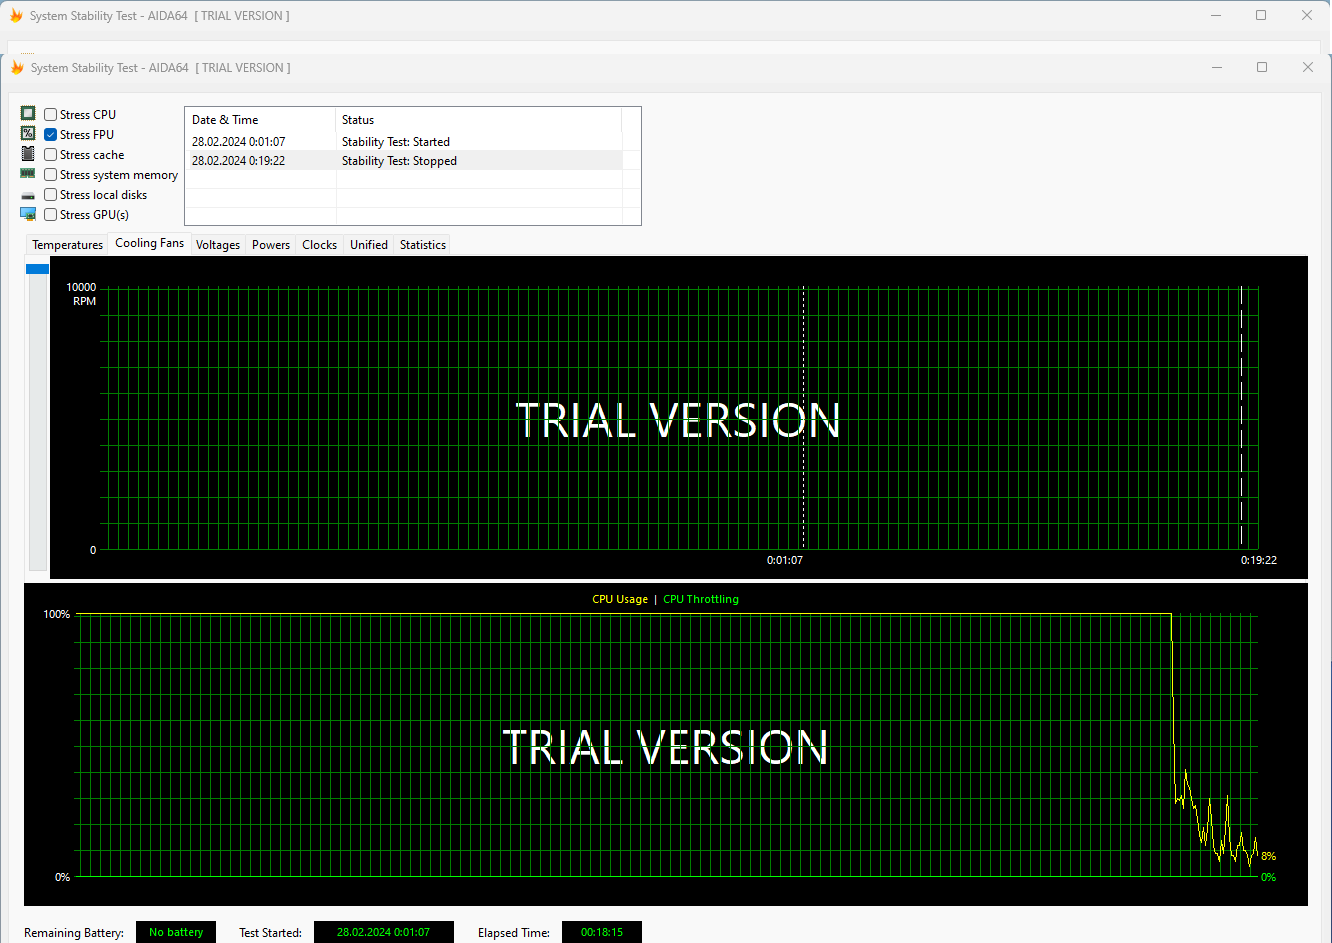This screenshot has width=1332, height=943.
Task: Enable the Stress CPU checkbox
Action: point(51,115)
